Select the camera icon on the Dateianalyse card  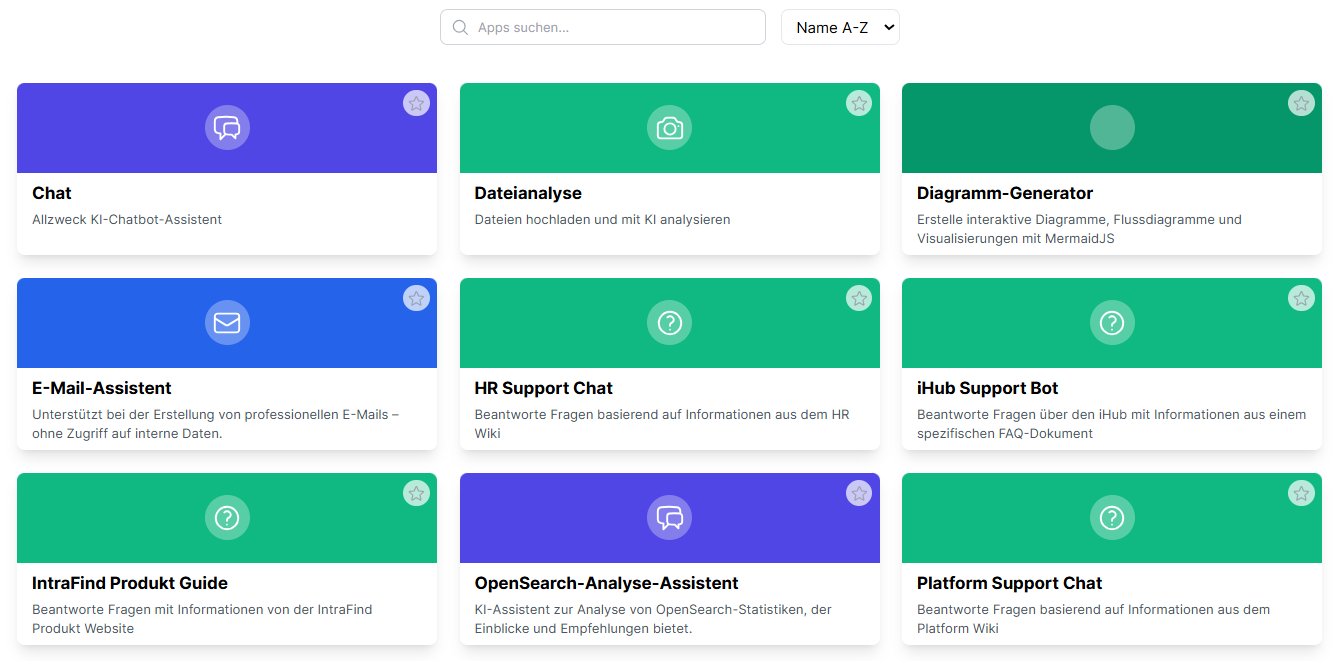[669, 127]
